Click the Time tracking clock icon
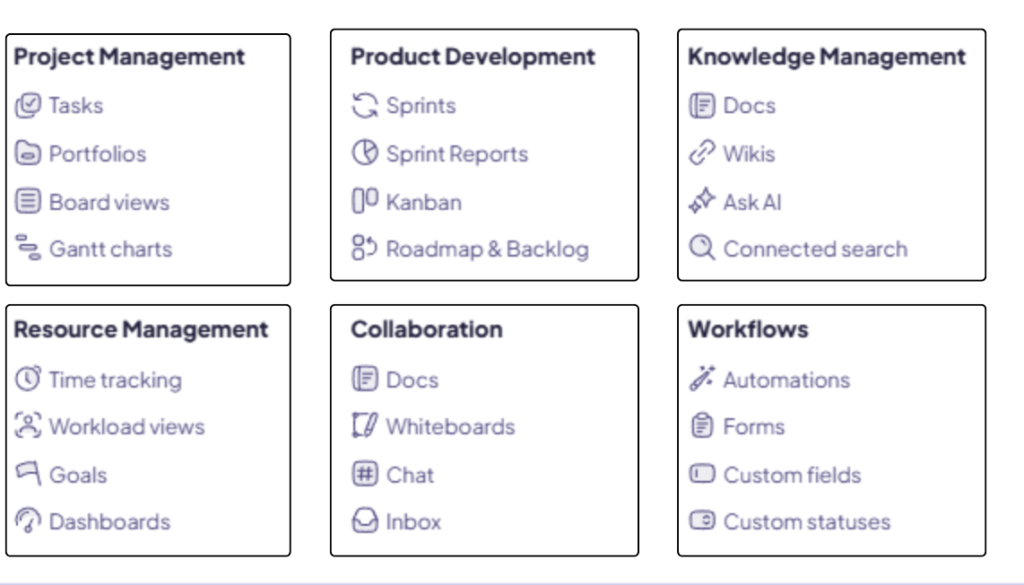1024x585 pixels. [x=28, y=379]
